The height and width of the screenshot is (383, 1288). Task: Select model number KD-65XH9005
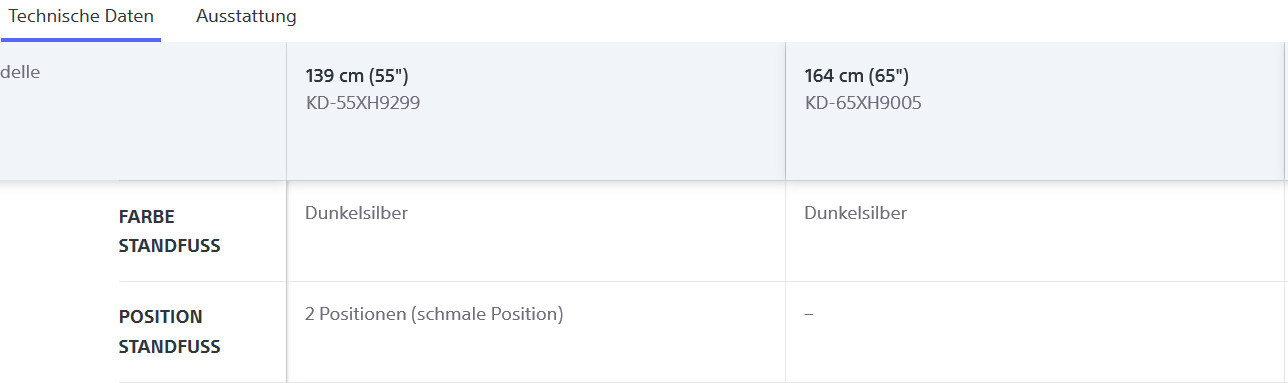click(x=862, y=102)
